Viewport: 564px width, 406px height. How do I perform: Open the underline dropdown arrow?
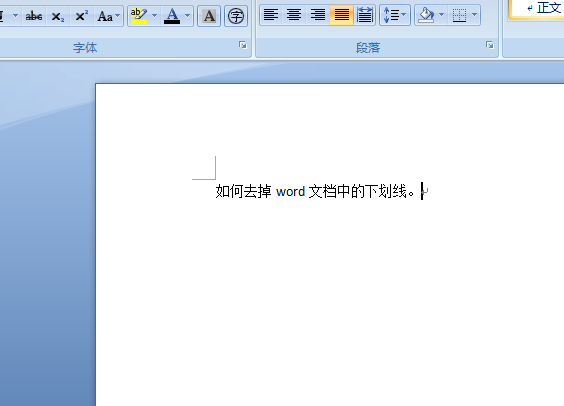coord(15,16)
